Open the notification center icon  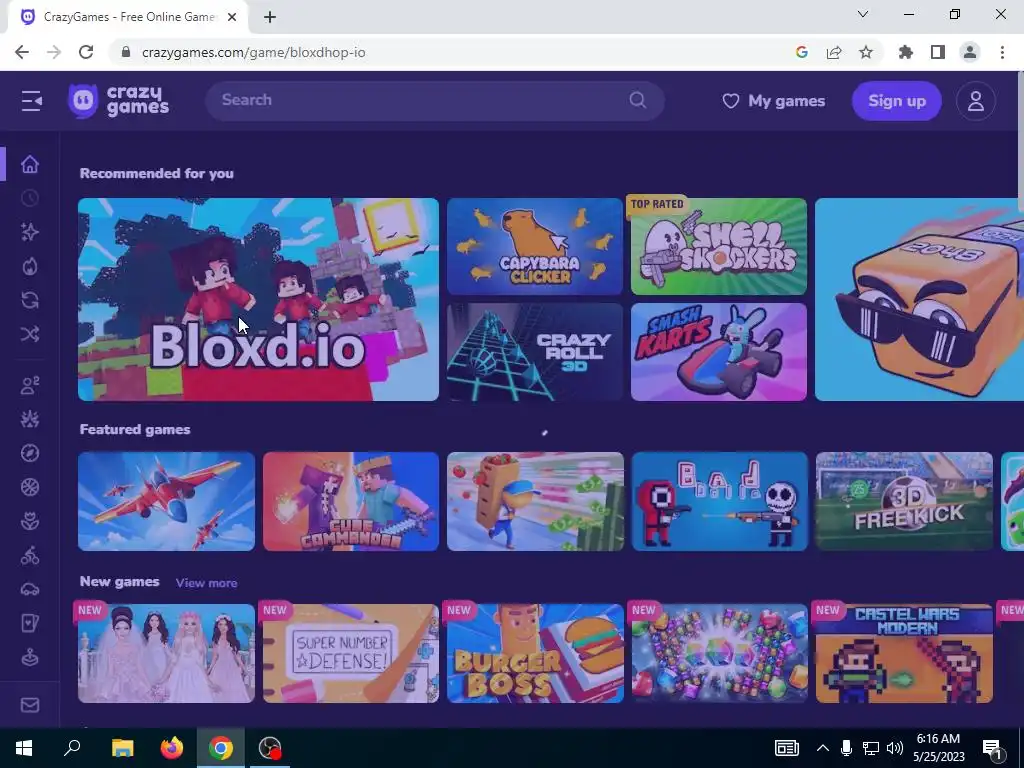tap(992, 748)
